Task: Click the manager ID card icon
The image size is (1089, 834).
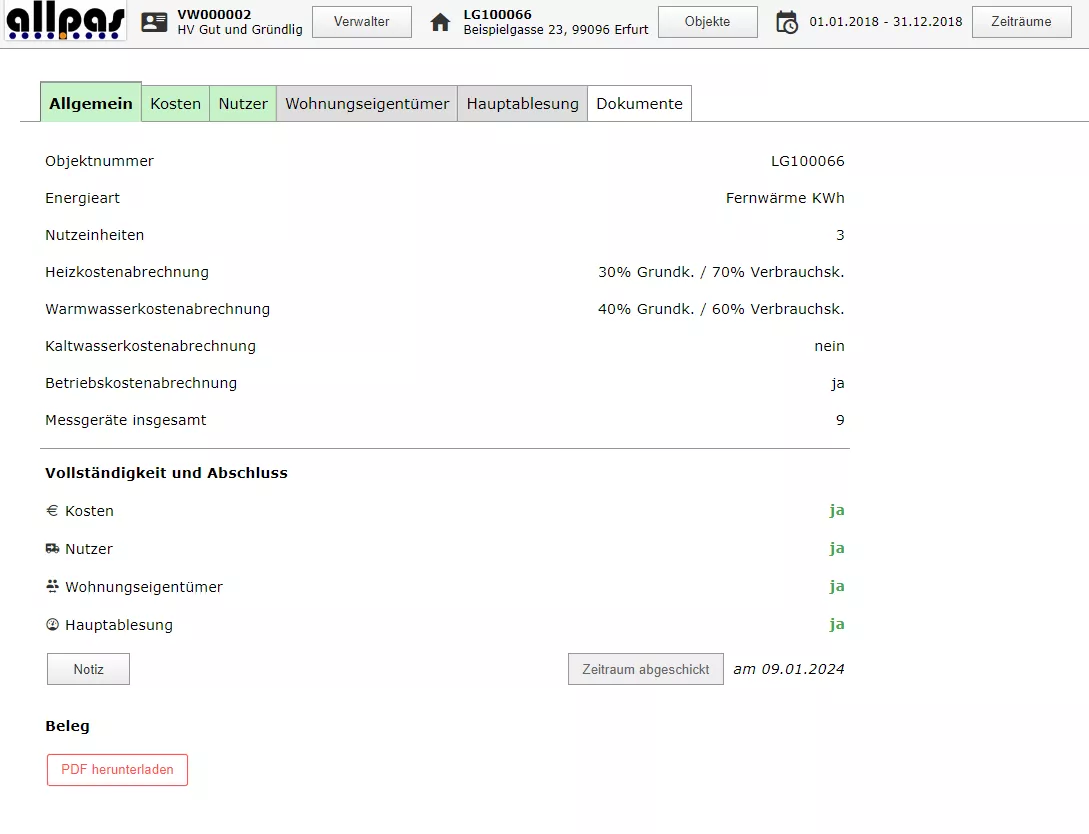Action: click(x=154, y=22)
